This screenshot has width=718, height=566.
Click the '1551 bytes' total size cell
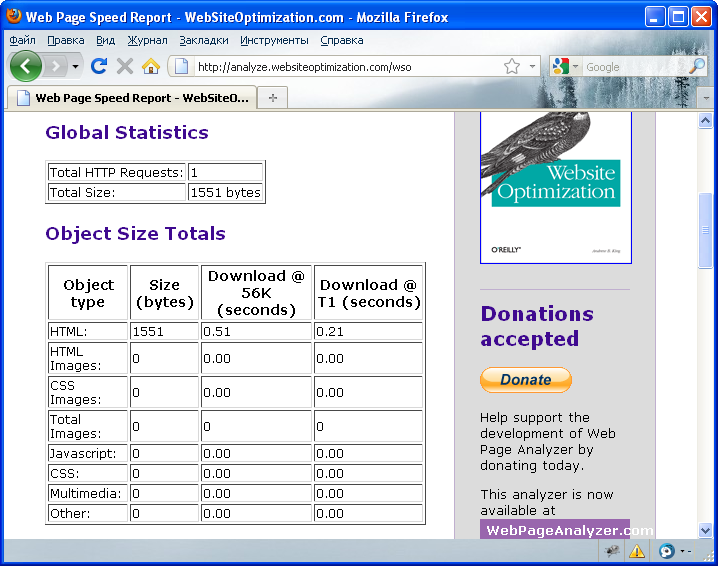click(x=226, y=192)
